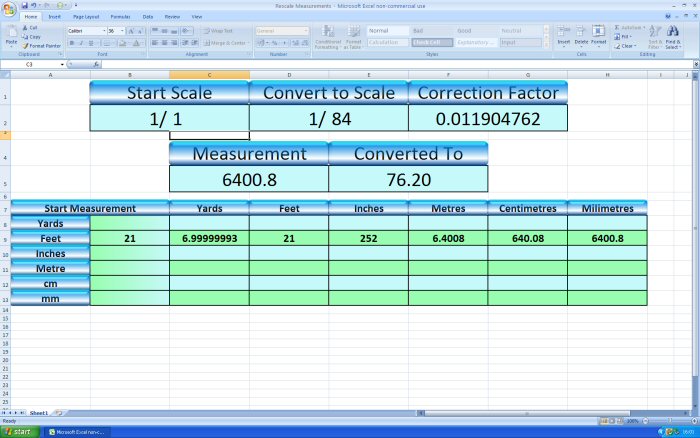
Task: Click the Office button
Action: [9, 8]
